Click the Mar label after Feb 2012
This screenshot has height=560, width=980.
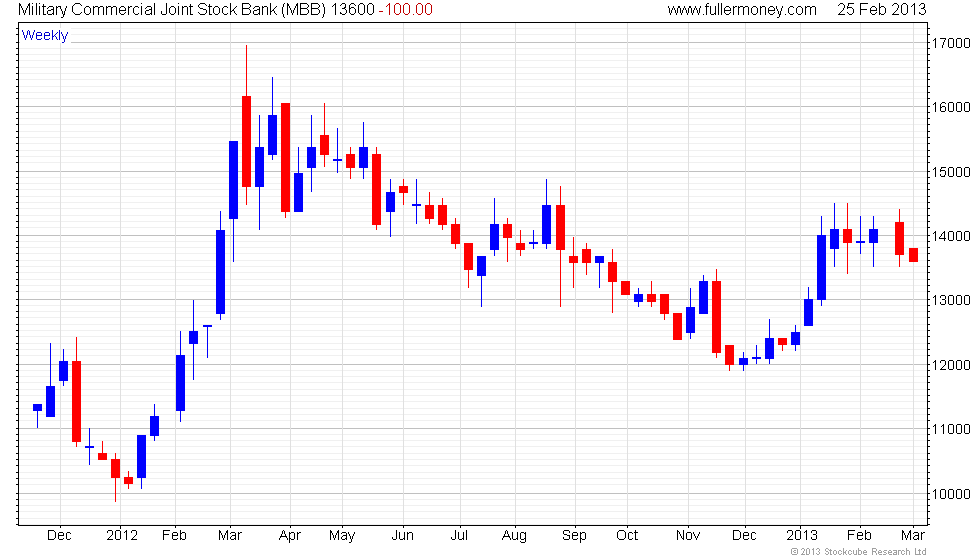tap(230, 536)
